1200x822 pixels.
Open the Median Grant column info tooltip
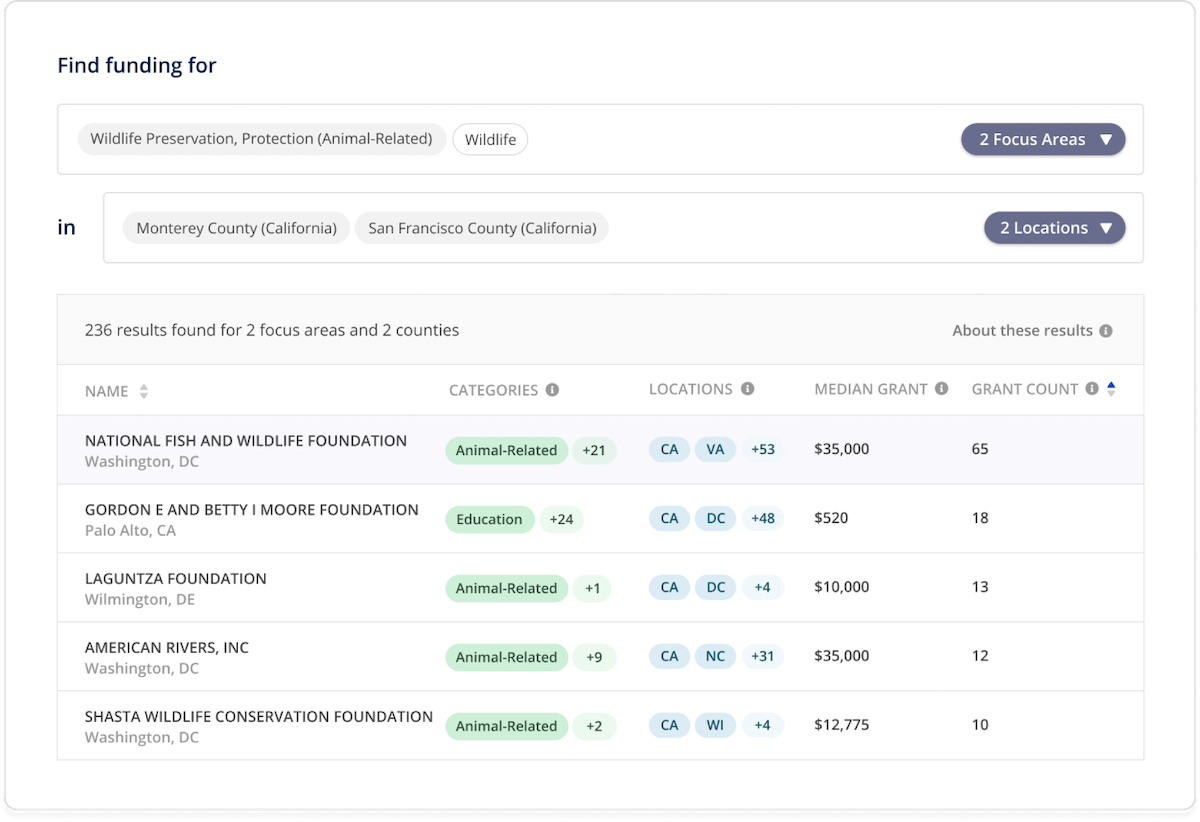[940, 389]
